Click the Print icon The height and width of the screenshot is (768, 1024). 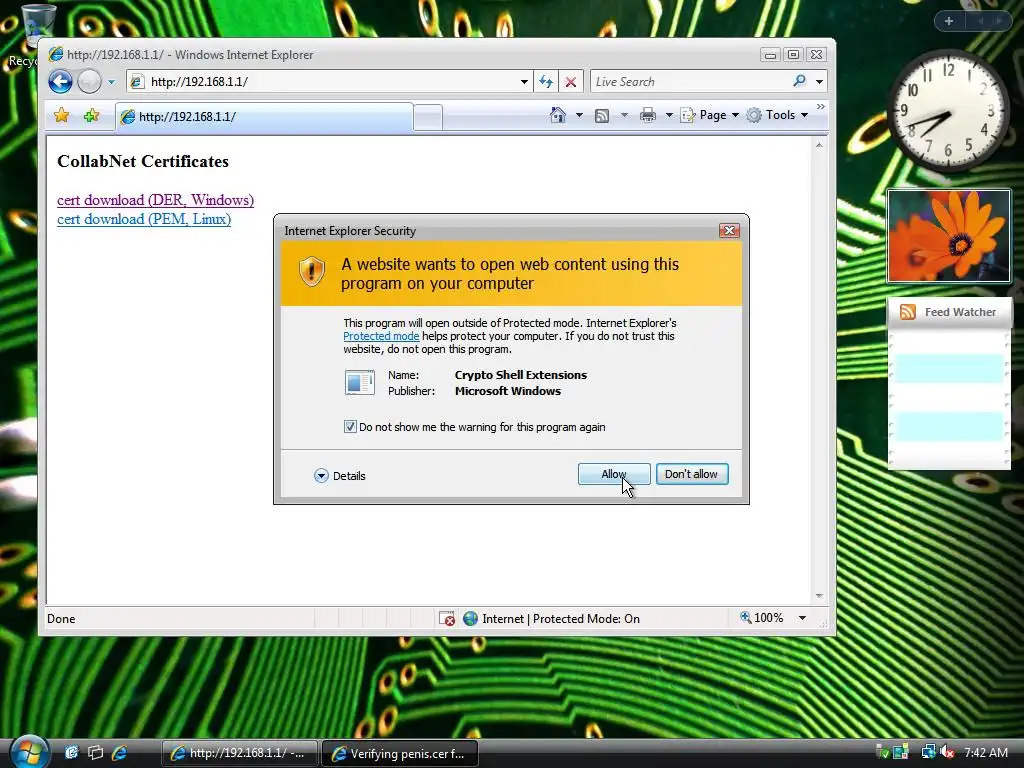click(x=648, y=115)
